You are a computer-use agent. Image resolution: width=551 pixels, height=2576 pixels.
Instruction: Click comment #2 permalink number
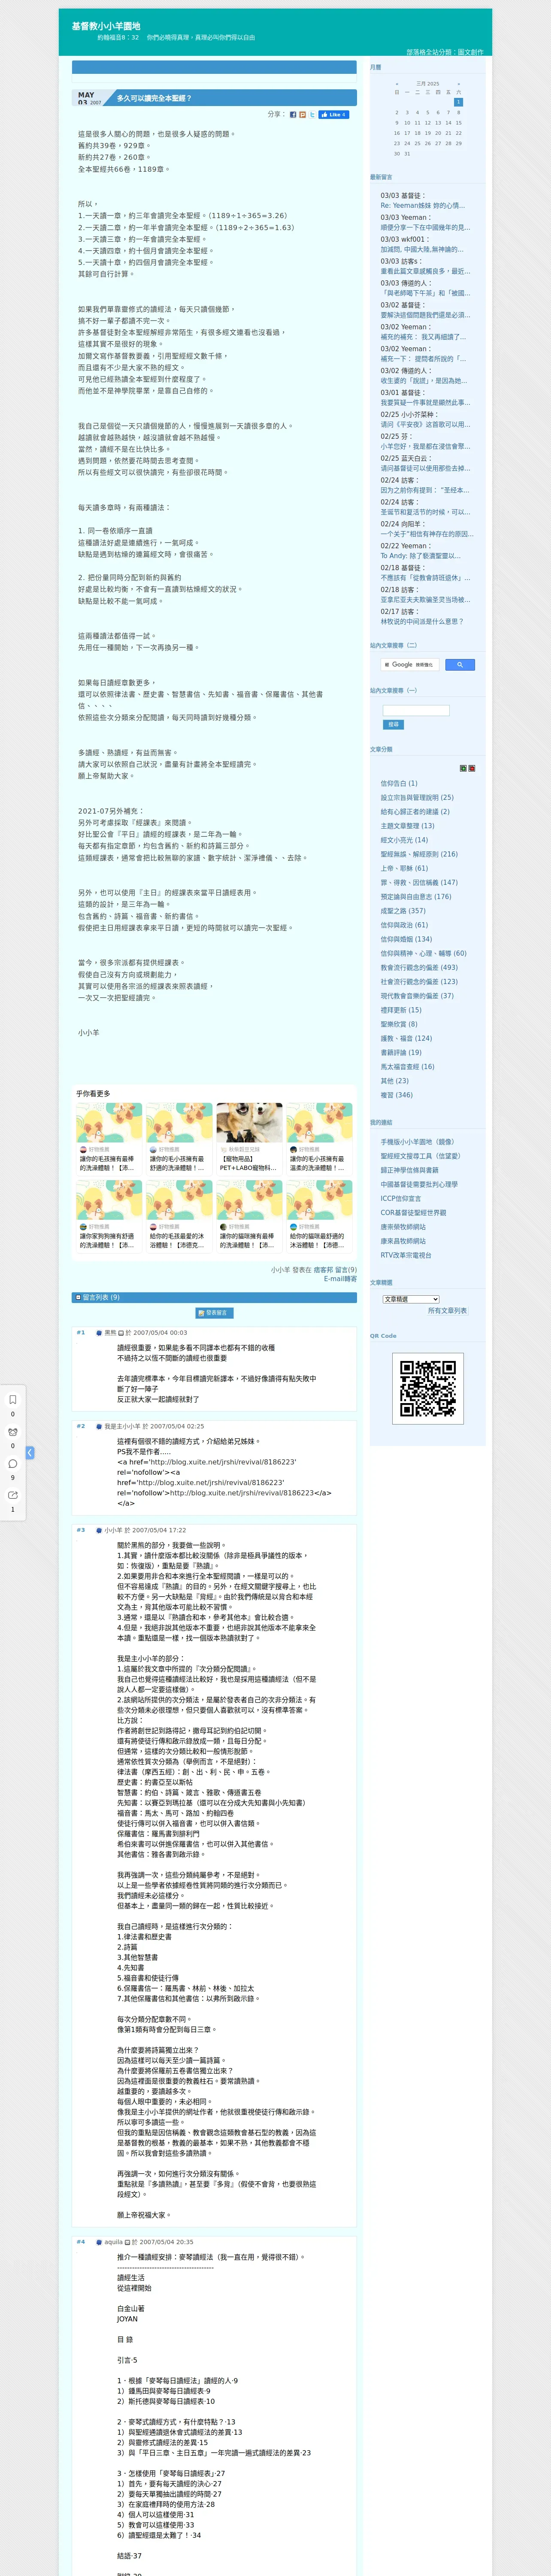[x=81, y=1426]
